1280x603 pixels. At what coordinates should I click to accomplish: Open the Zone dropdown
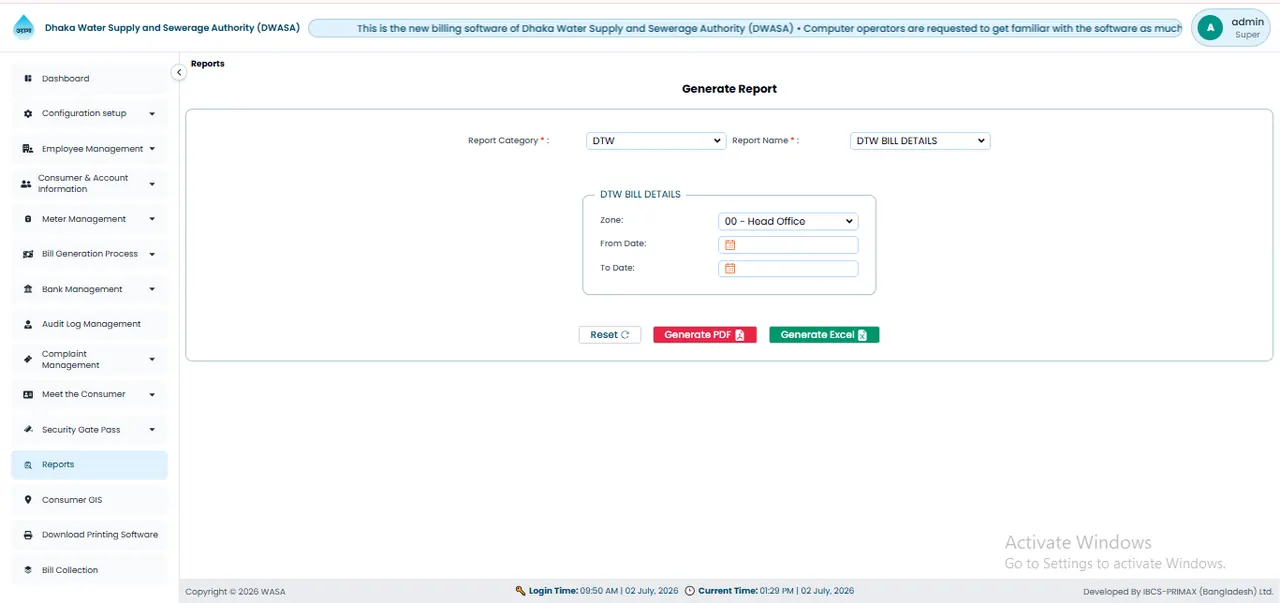pos(788,221)
